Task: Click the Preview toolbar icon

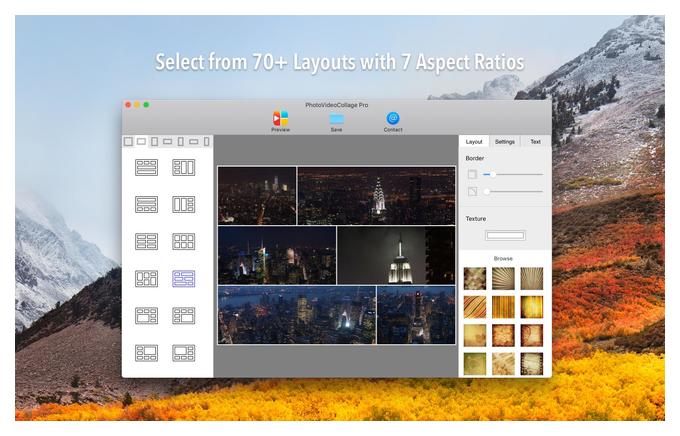Action: [281, 118]
